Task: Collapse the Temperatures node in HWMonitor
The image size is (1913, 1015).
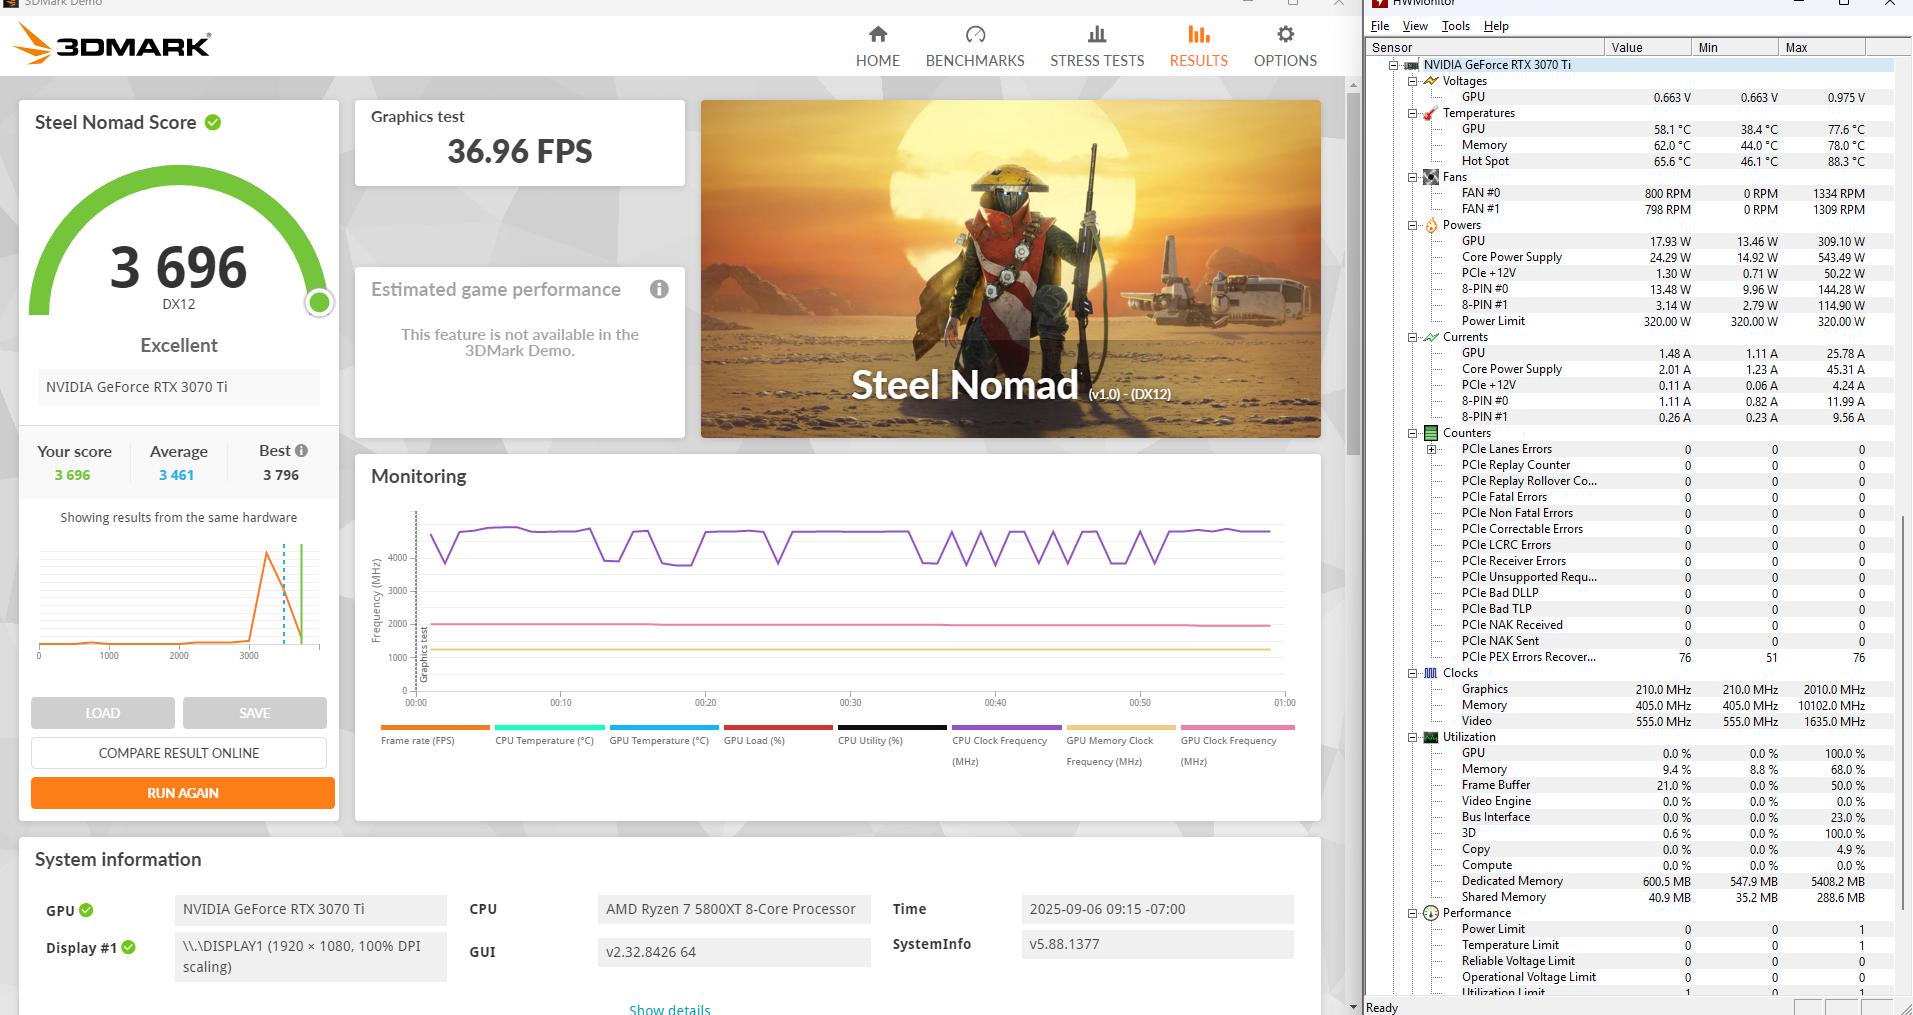Action: coord(1412,113)
